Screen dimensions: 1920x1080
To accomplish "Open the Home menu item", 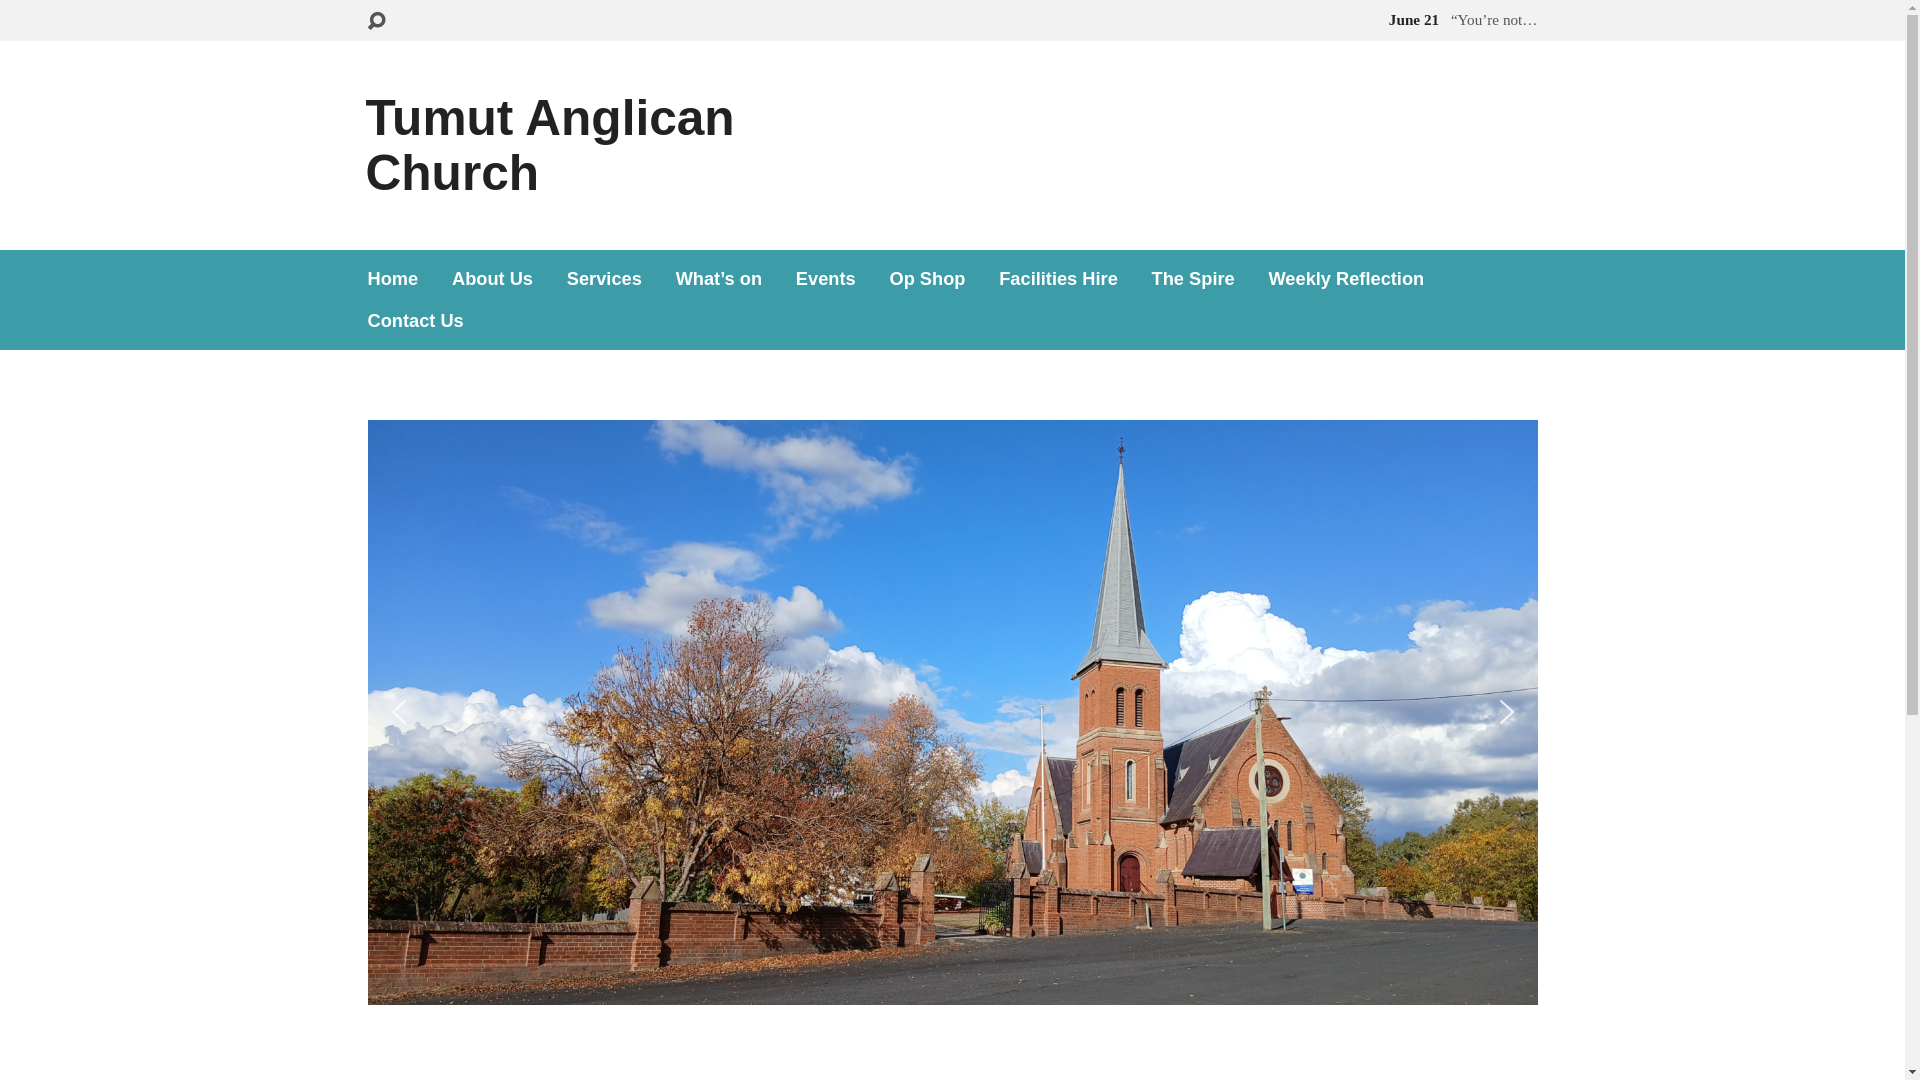I will point(393,279).
